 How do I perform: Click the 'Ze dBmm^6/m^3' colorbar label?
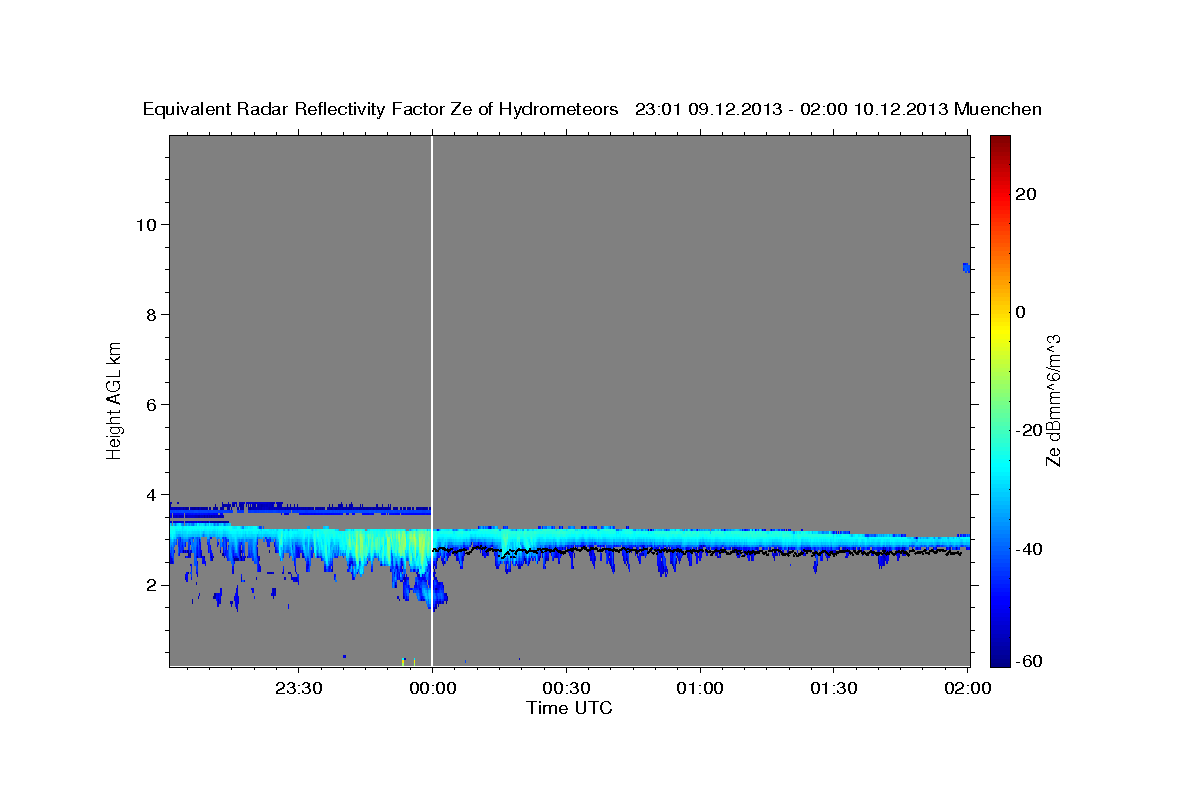pos(1053,400)
